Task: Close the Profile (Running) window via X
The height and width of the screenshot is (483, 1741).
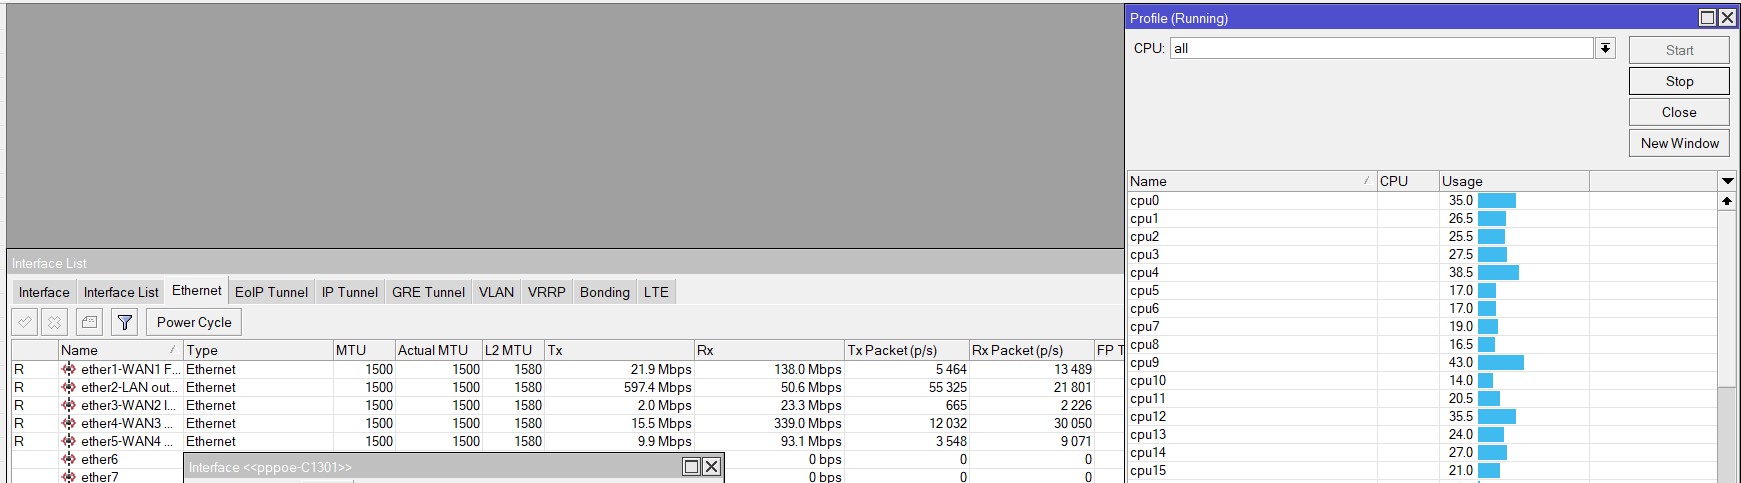Action: coord(1727,18)
